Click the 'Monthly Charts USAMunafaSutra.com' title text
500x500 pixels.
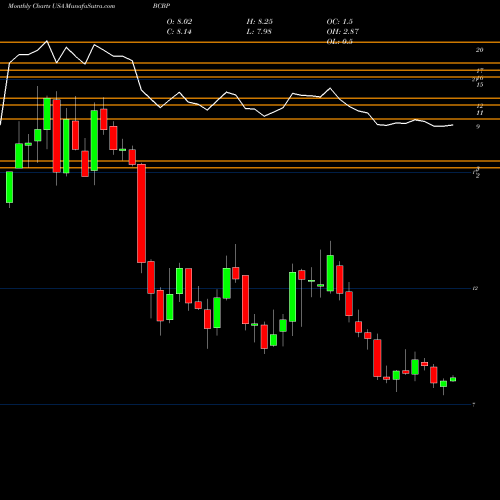point(61,6)
